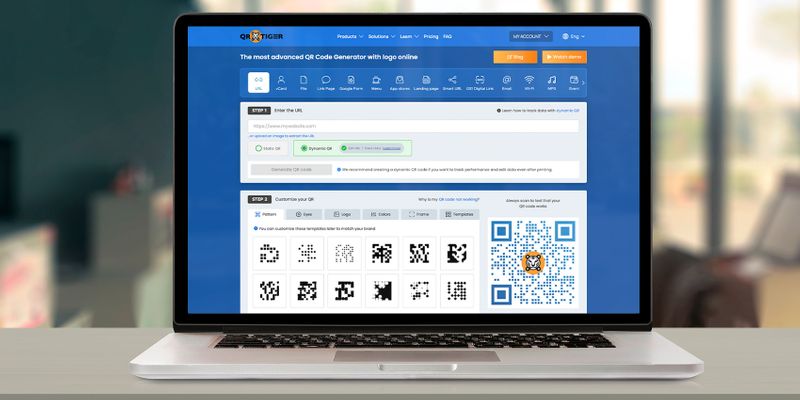
Task: Open the QR code not working link
Action: point(459,199)
